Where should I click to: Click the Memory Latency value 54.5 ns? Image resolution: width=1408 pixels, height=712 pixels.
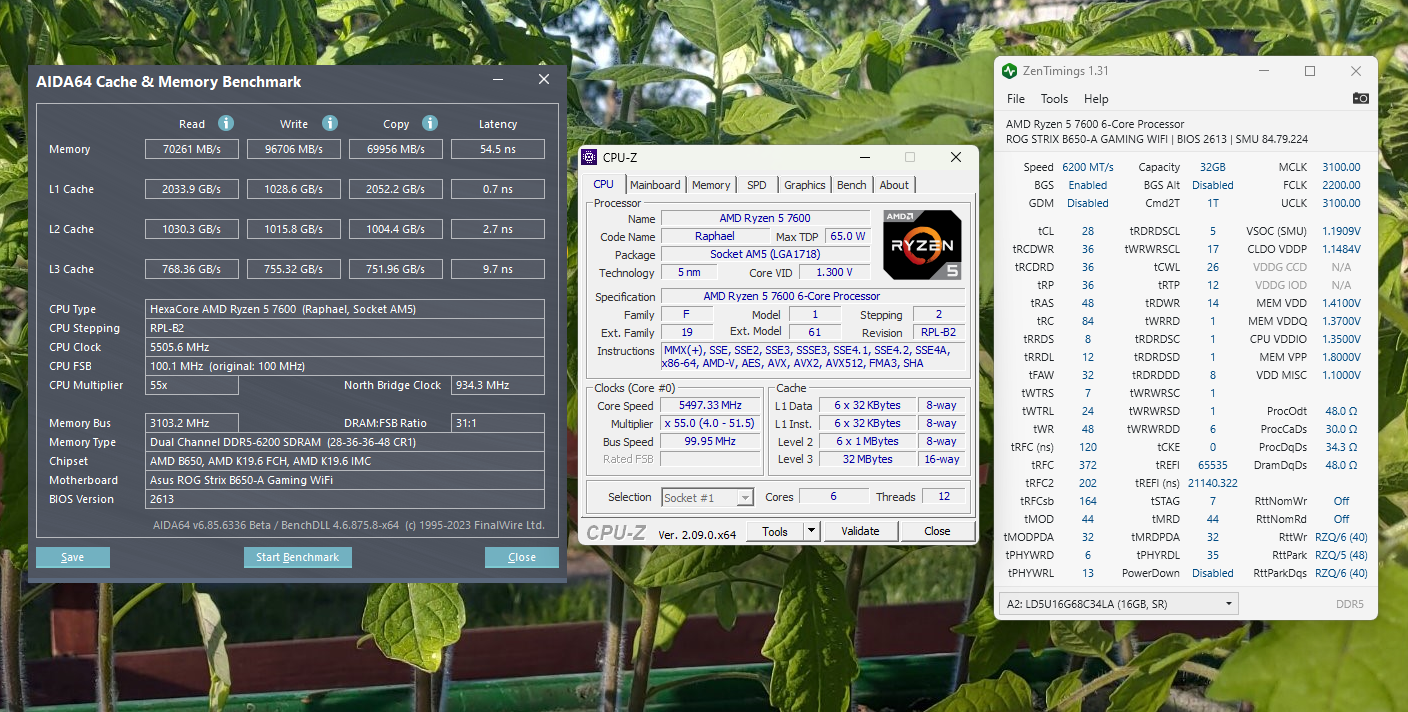click(498, 149)
